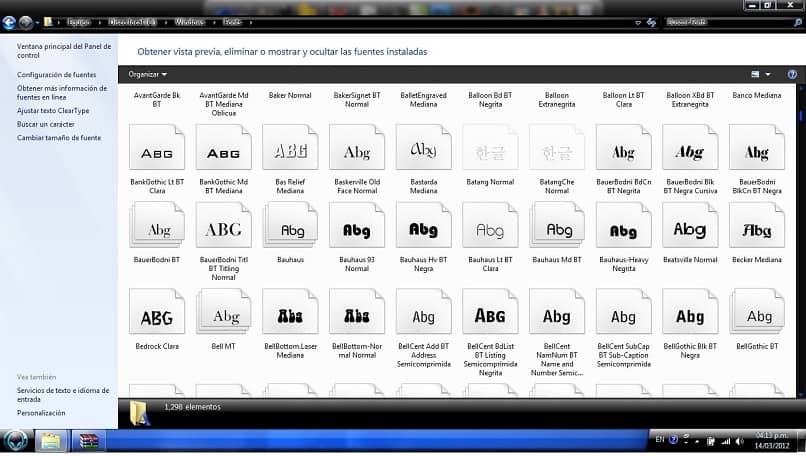
Task: Select the BauerBodni BdCn BT Negrita font
Action: tap(624, 147)
